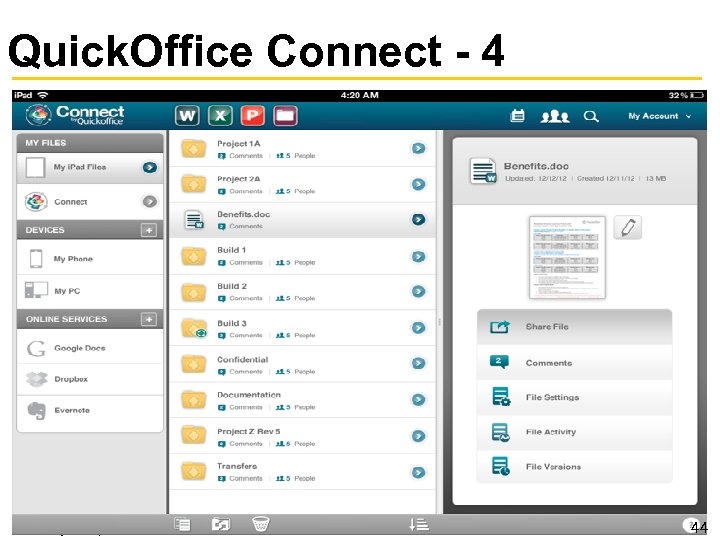Open Comments in detail panel
This screenshot has height=540, width=720.
pos(574,363)
